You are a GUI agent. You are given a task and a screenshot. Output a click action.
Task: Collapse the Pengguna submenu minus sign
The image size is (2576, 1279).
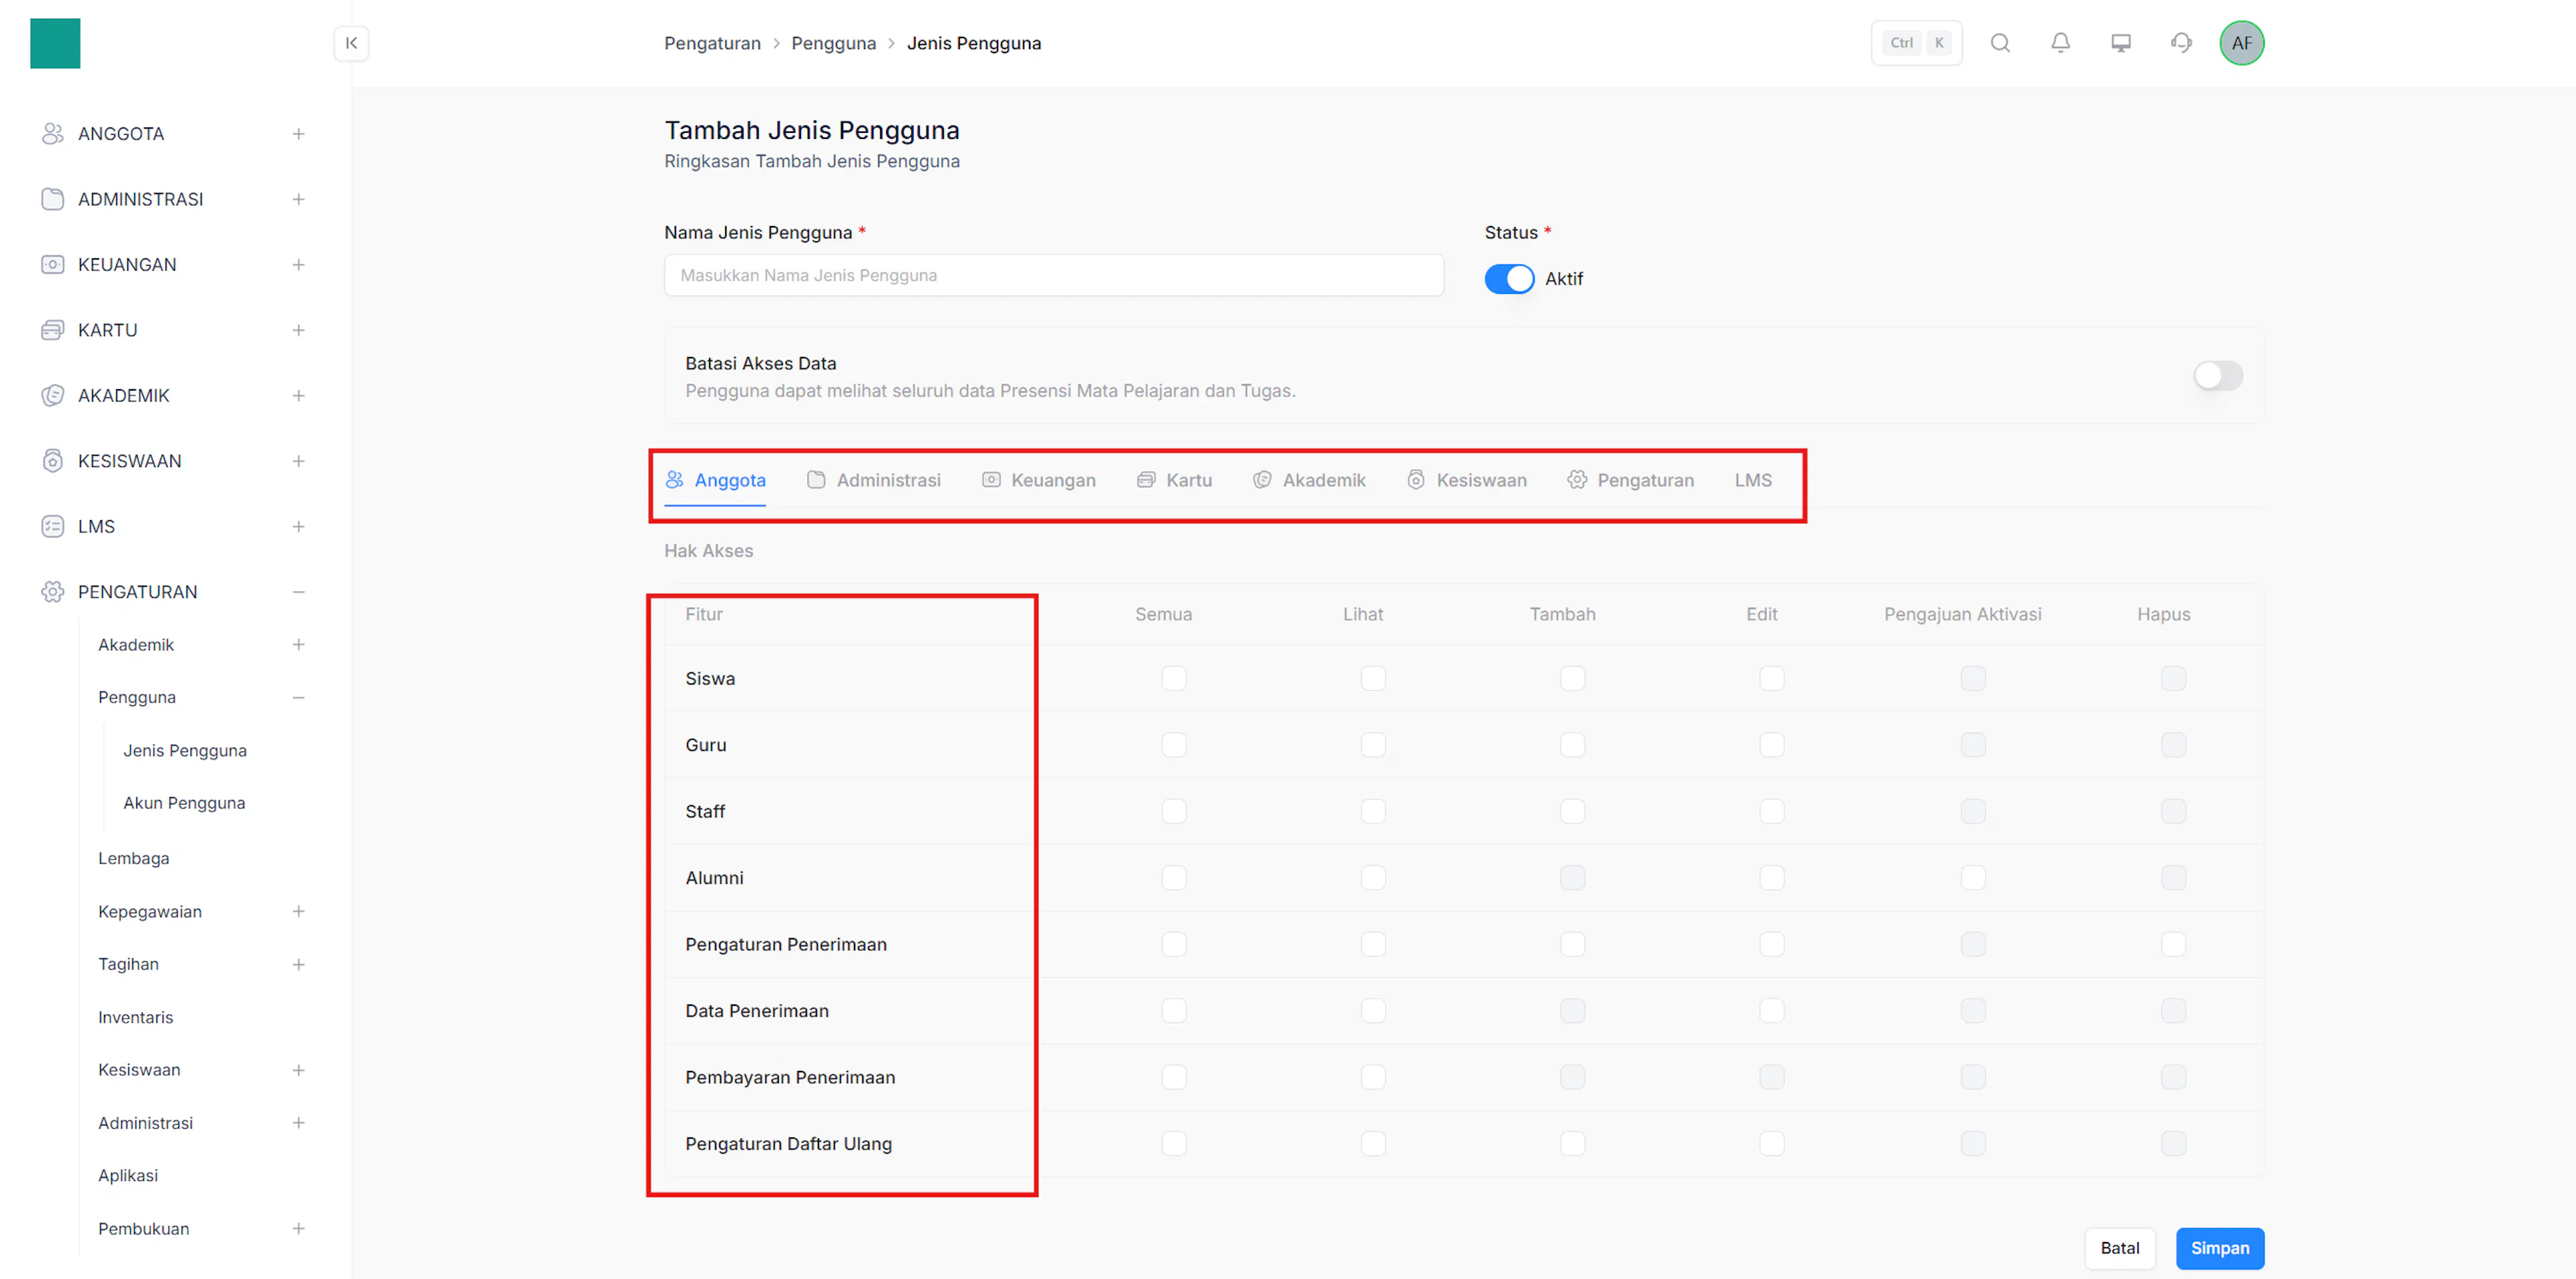pyautogui.click(x=298, y=697)
